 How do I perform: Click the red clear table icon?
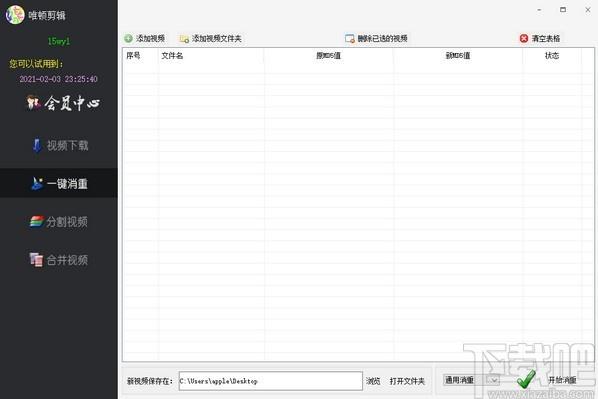(524, 38)
